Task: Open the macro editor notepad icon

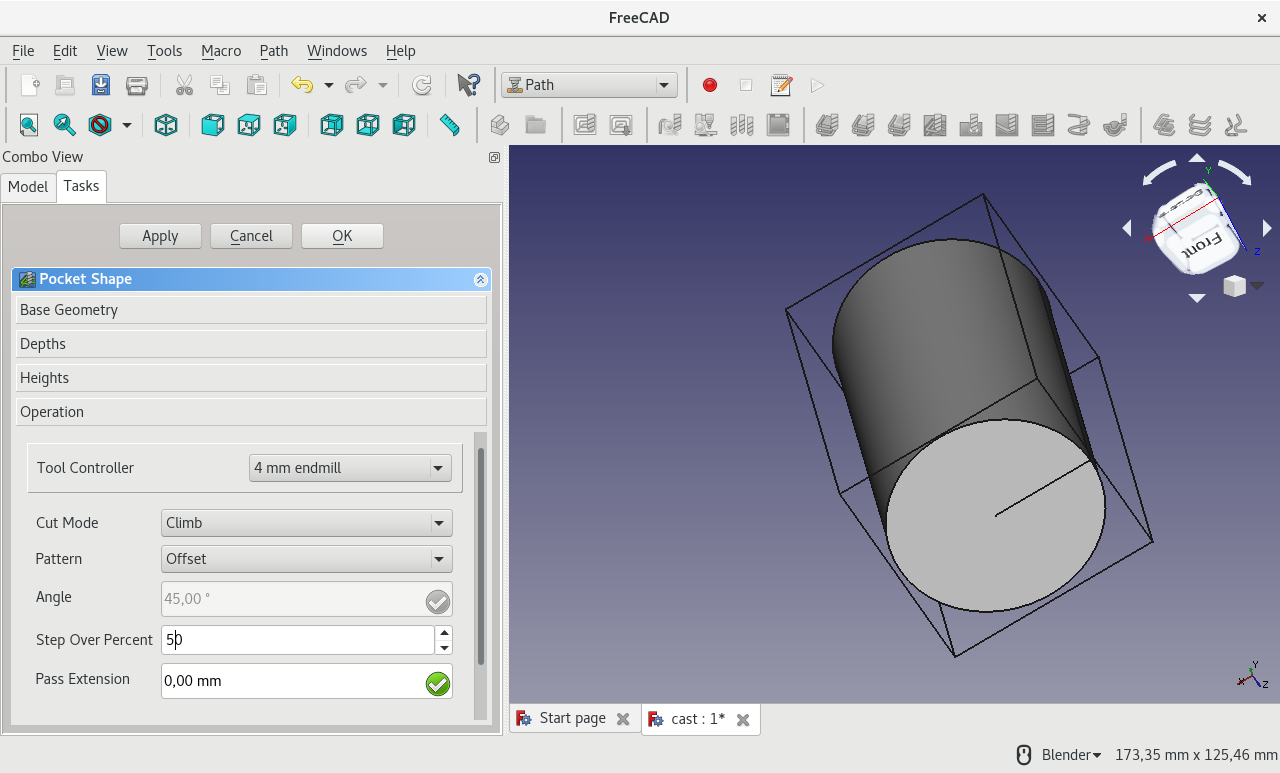Action: click(x=781, y=85)
